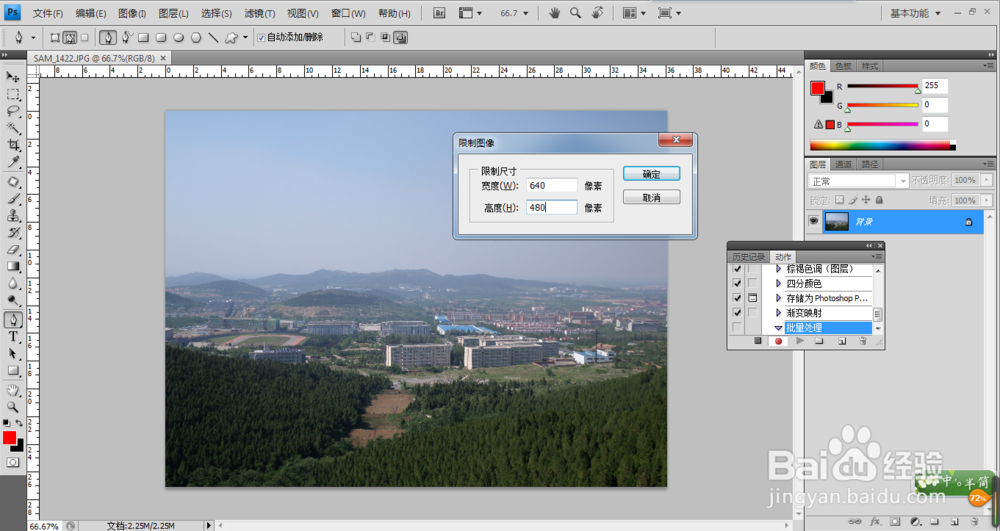Viewport: 1000px width, 531px height.
Task: Close the SAM_1422.JPG document tab
Action: point(163,58)
